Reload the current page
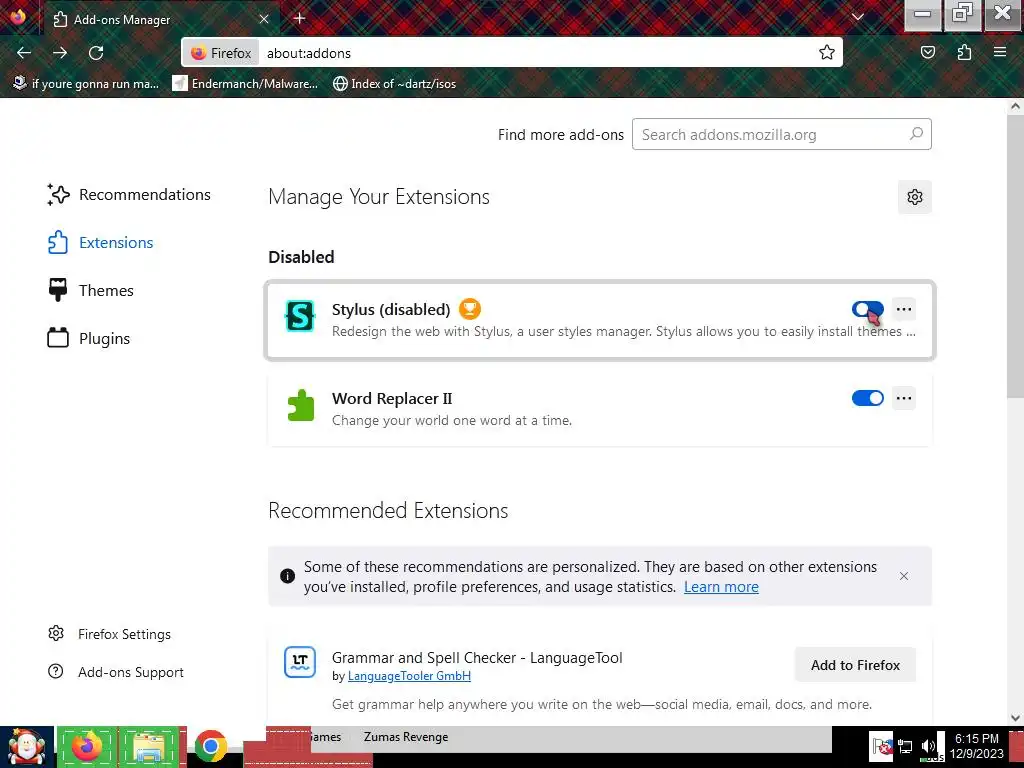 pos(96,53)
